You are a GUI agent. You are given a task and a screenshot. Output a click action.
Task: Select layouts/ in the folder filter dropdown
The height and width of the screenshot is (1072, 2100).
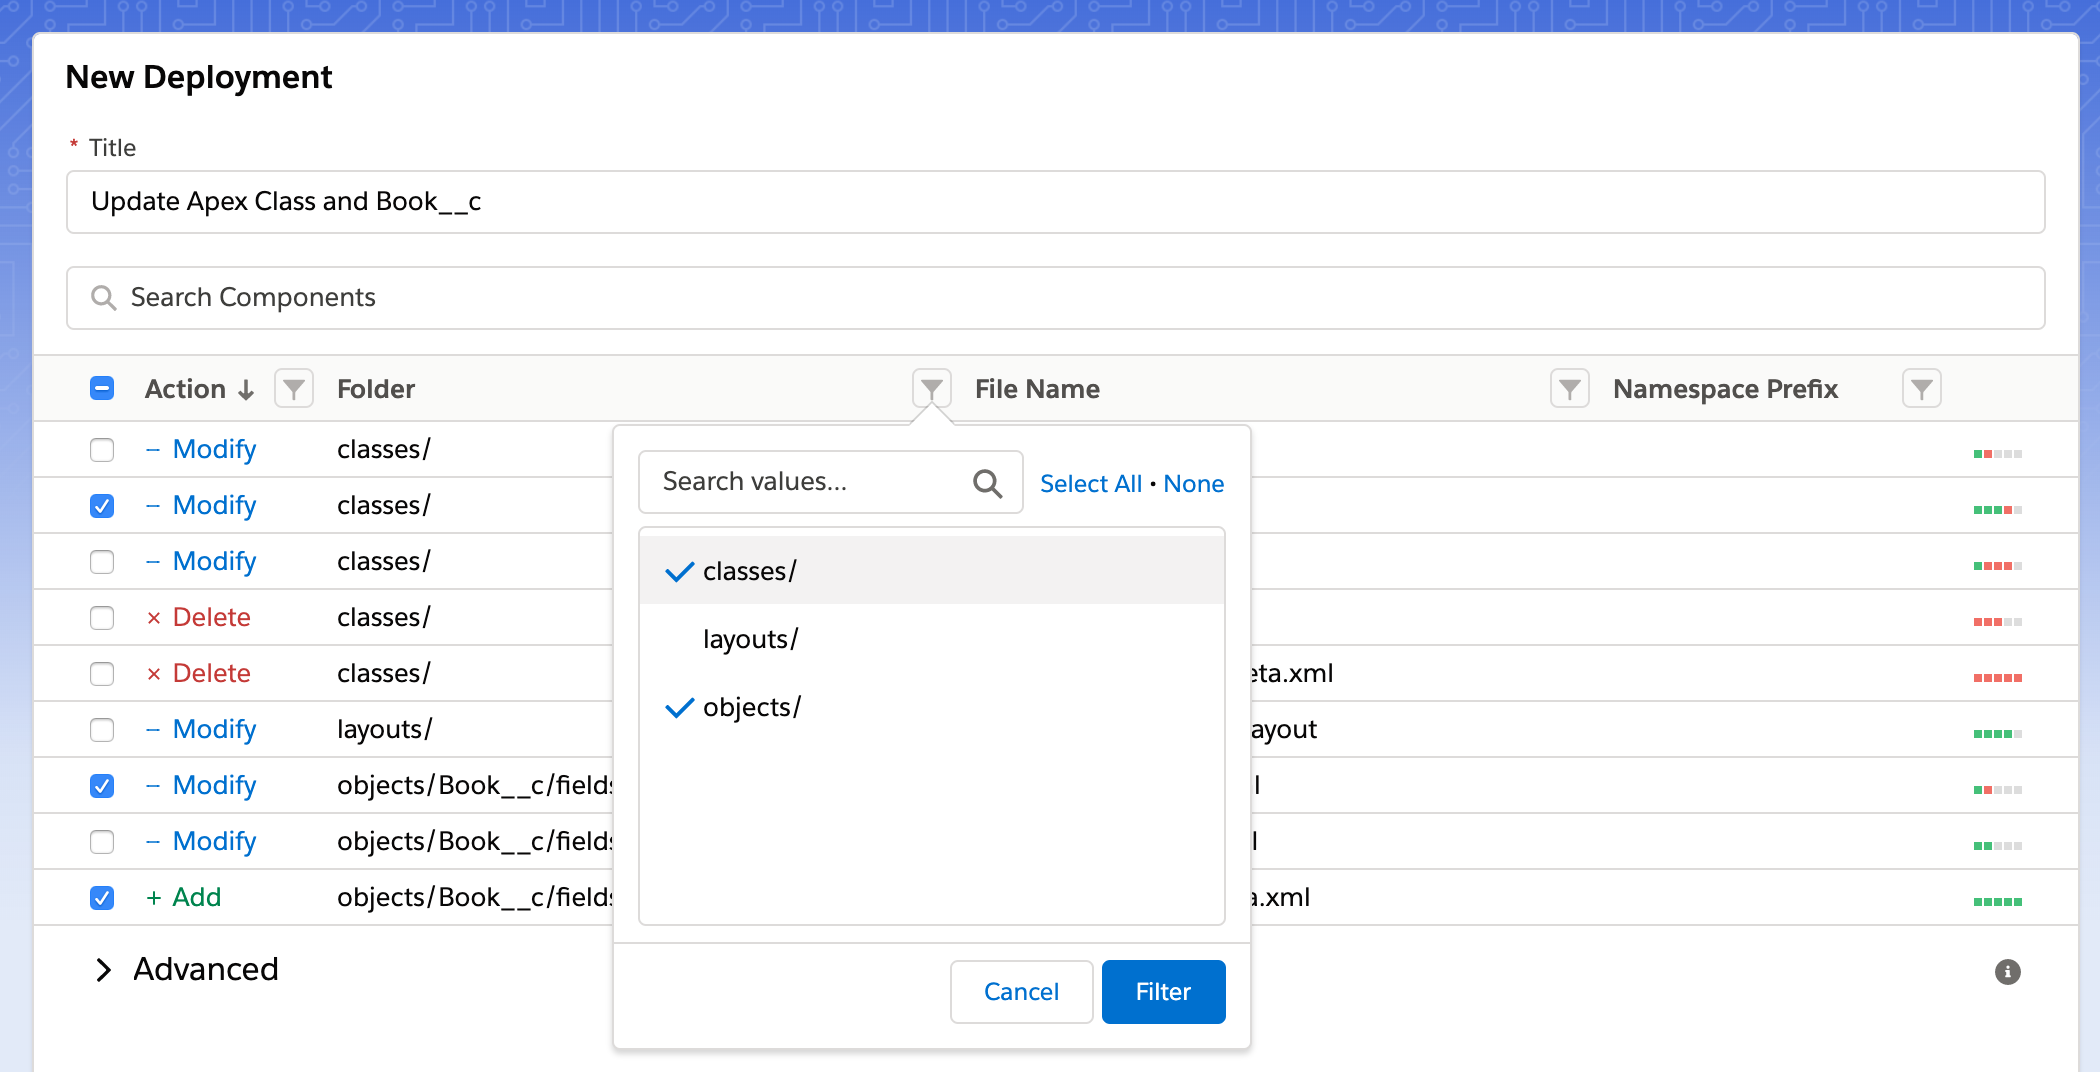[x=751, y=639]
